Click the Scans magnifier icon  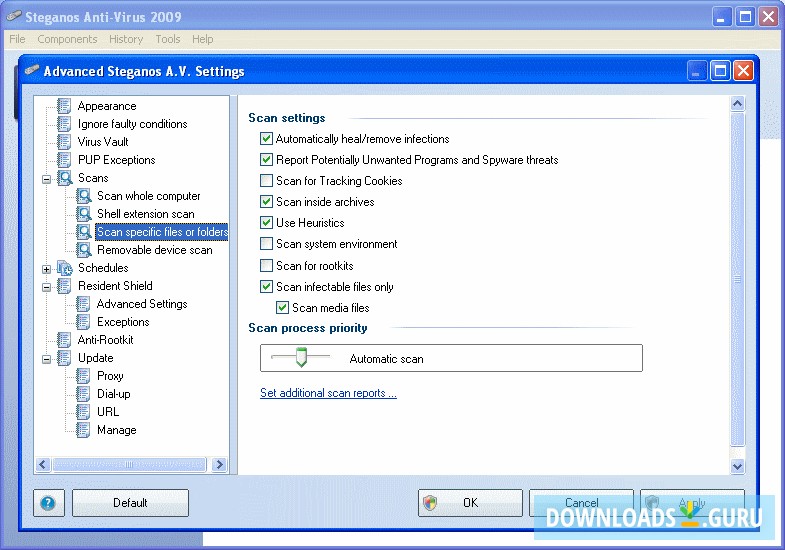pyautogui.click(x=65, y=178)
